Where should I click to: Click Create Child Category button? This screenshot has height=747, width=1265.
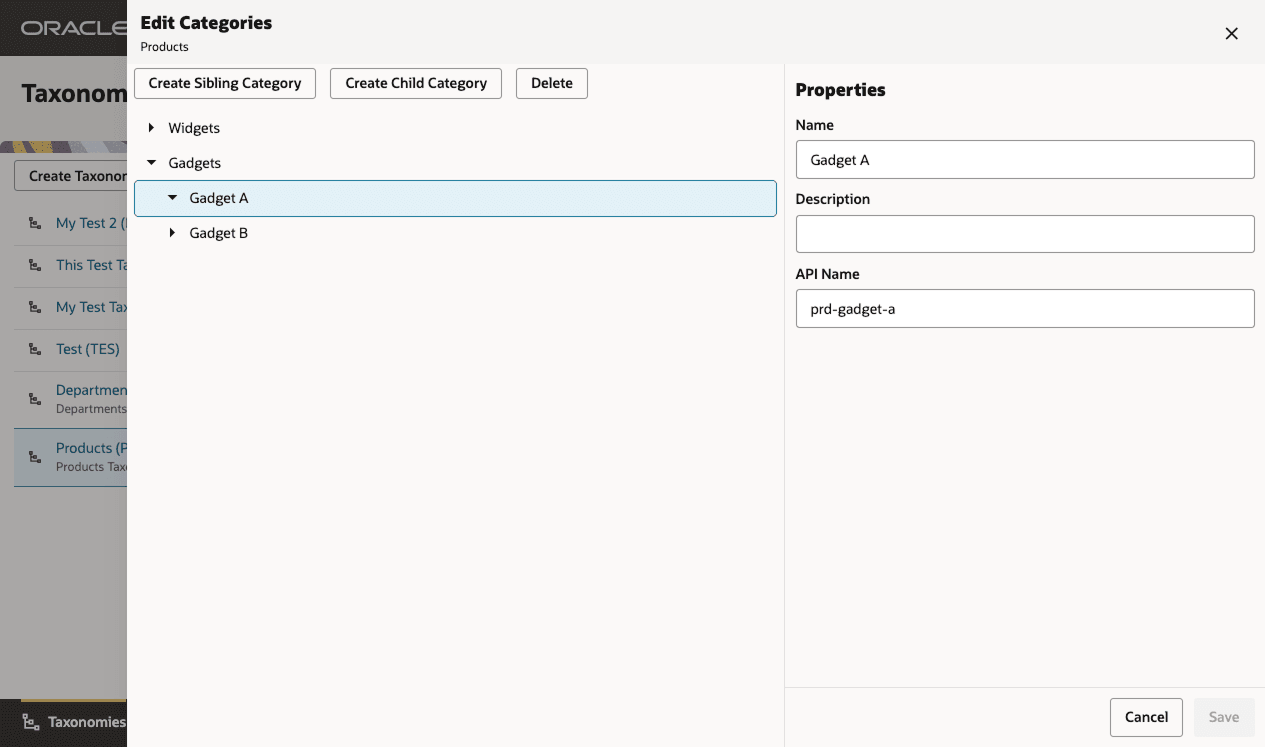pos(416,83)
